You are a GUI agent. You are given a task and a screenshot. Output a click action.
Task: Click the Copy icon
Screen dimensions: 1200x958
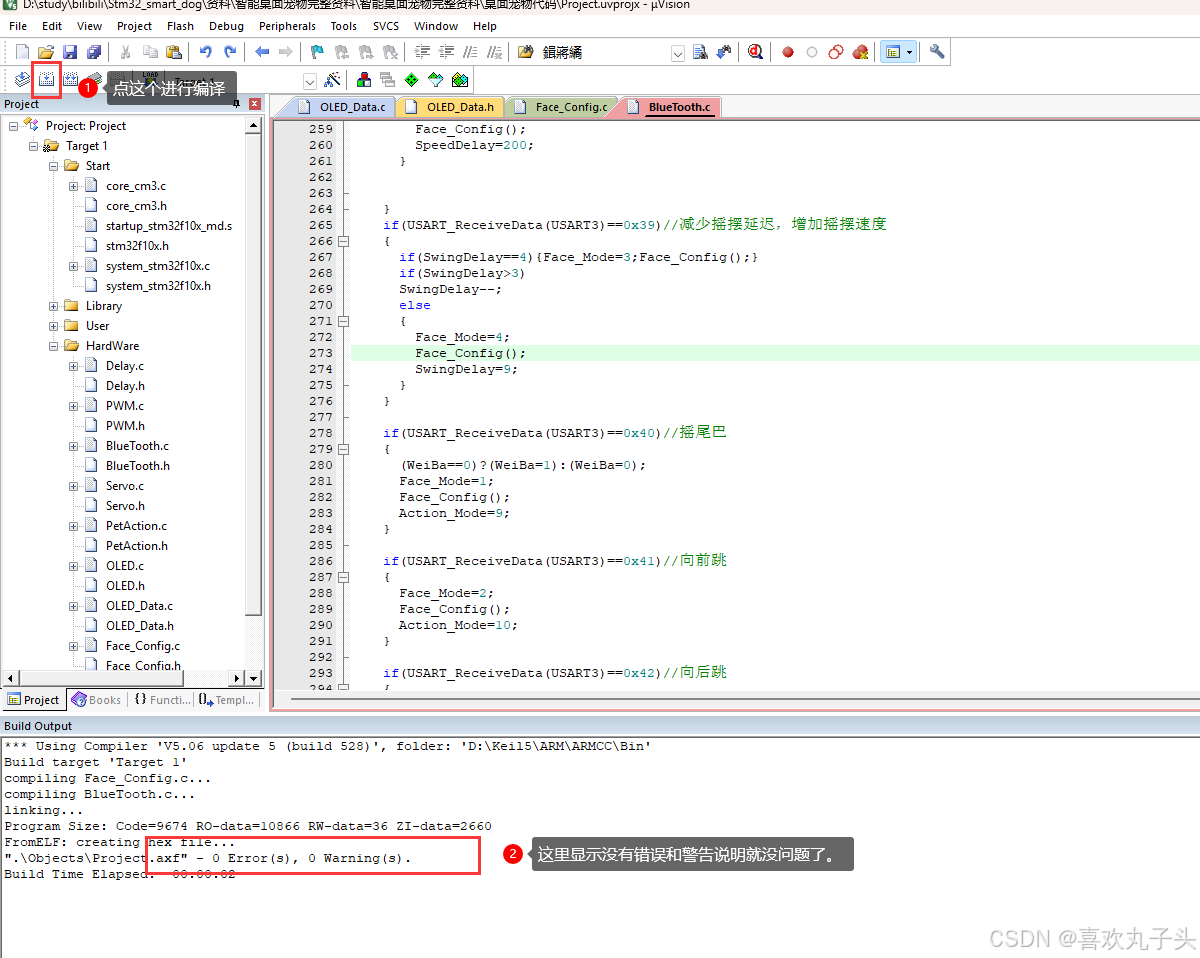150,52
